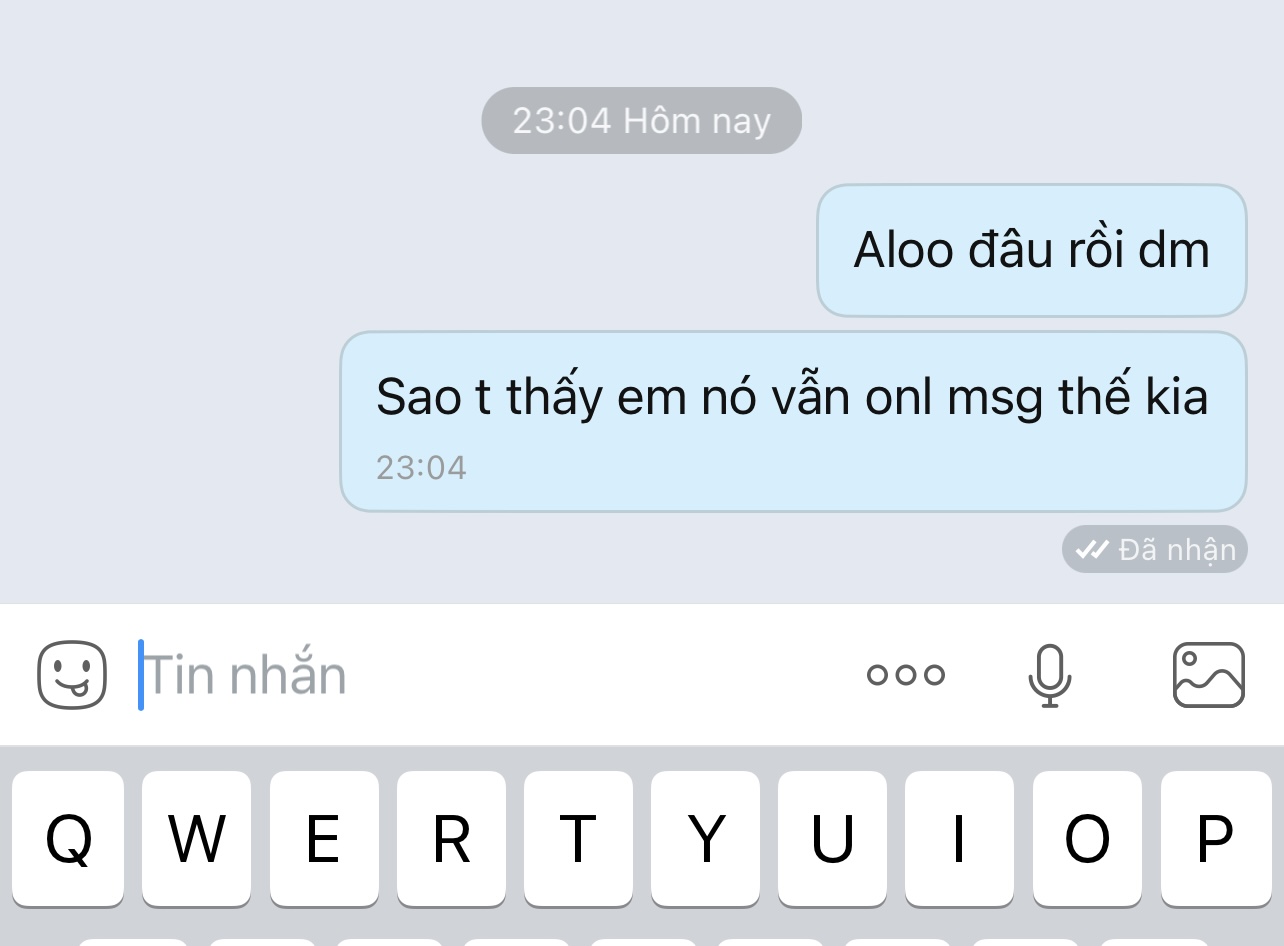Image resolution: width=1284 pixels, height=946 pixels.
Task: Tap the 23:04 Hôm nay timestamp pill
Action: [x=642, y=121]
